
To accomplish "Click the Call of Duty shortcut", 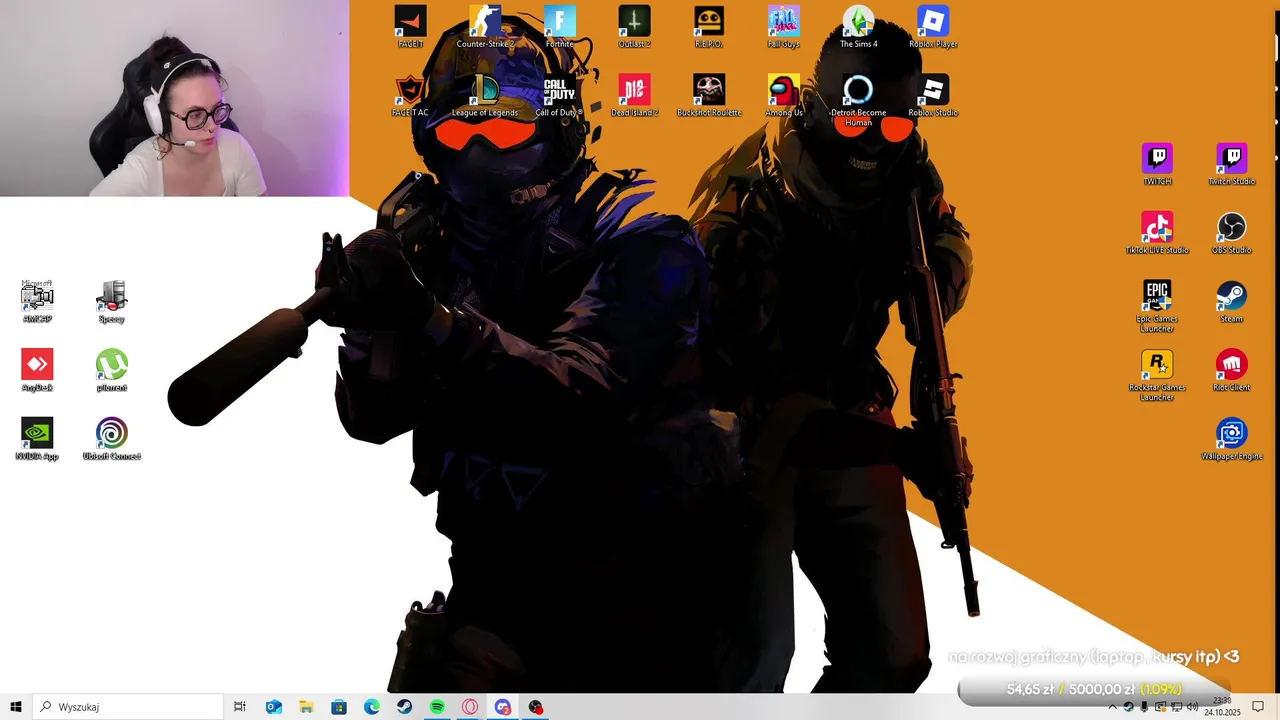I will click(560, 96).
